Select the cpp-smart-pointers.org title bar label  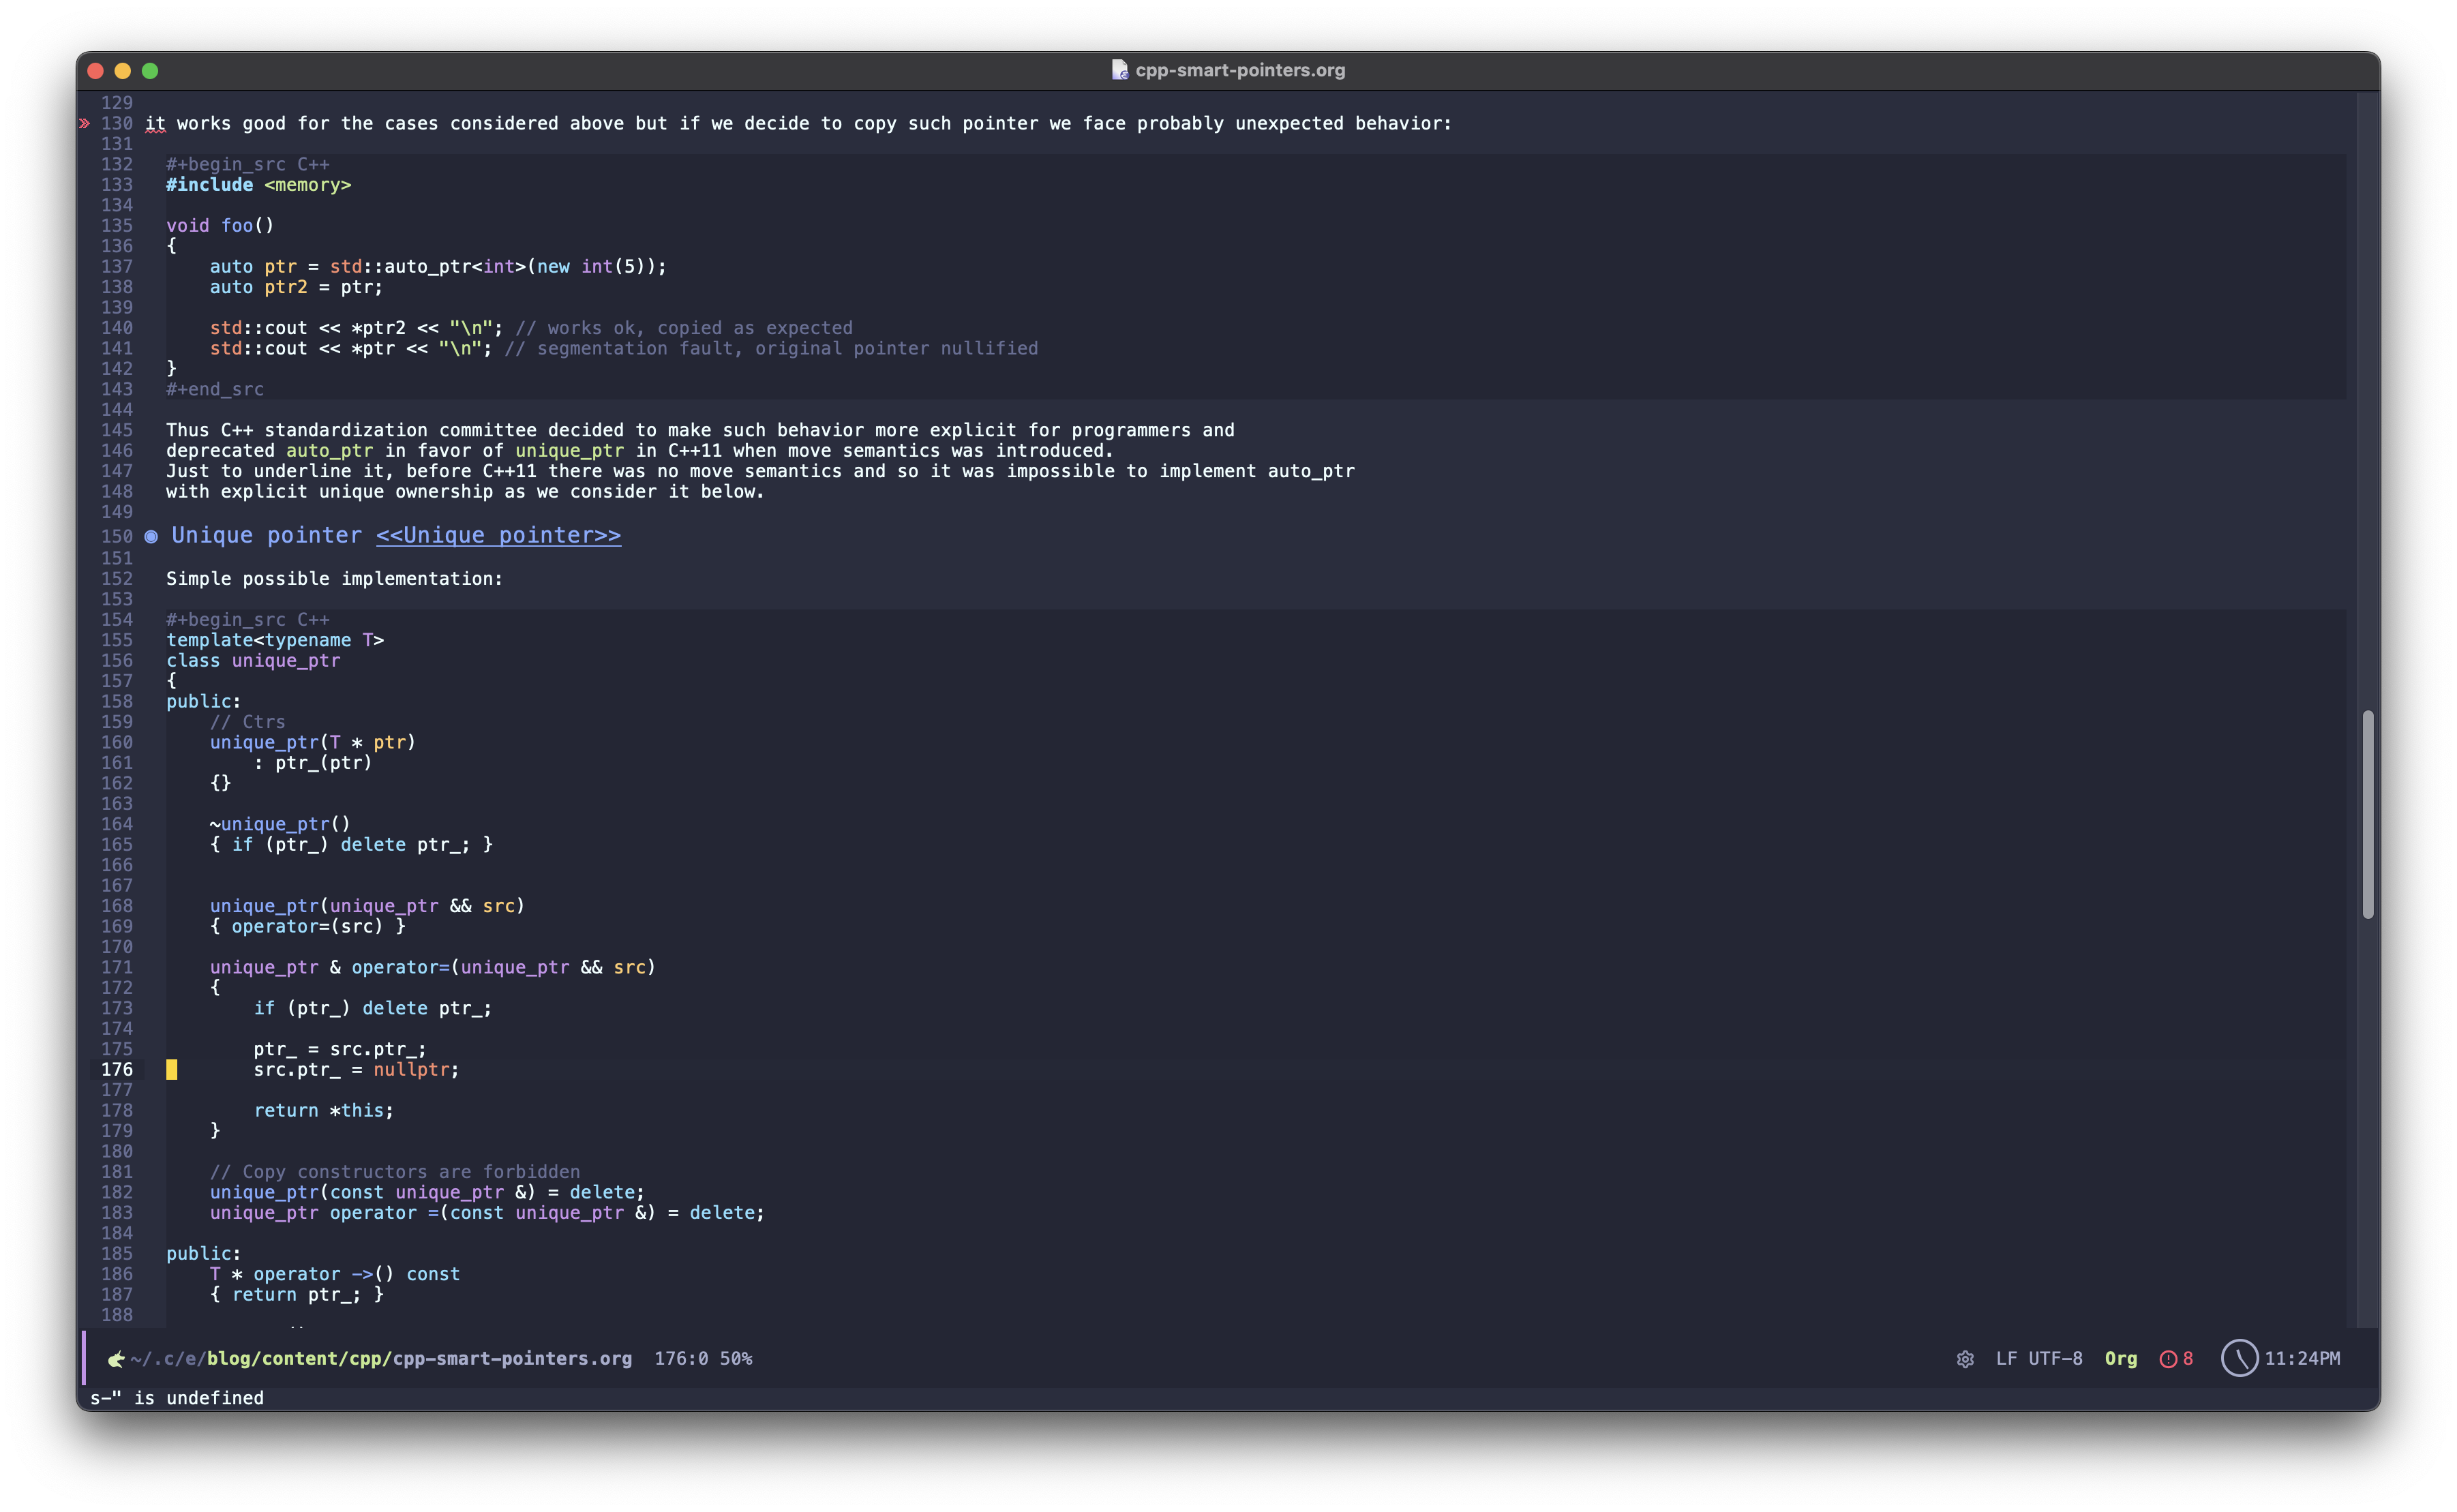[1240, 70]
